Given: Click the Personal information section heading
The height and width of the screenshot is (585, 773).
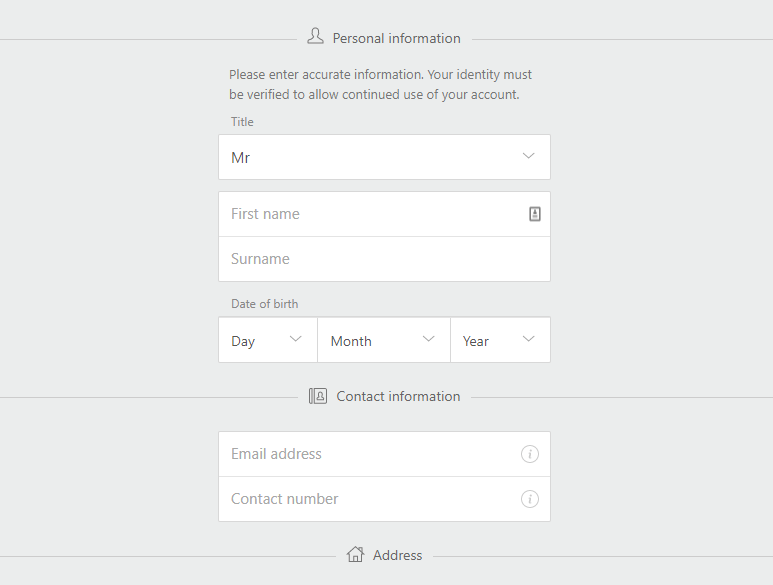Looking at the screenshot, I should coord(396,38).
